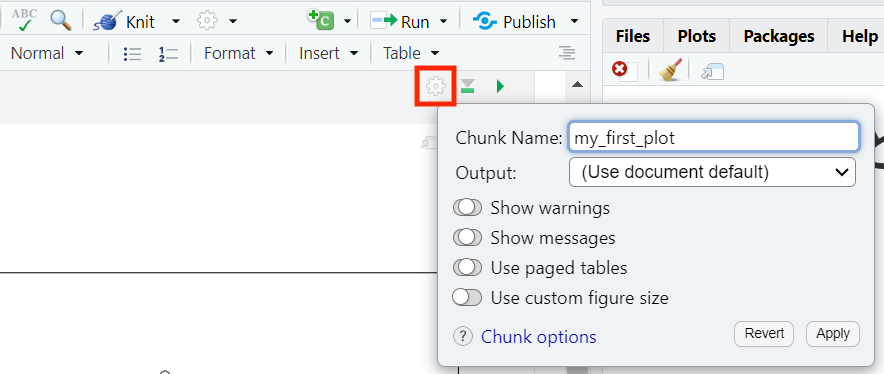Screen dimensions: 884x374
Task: Open the Chunk options link
Action: (538, 337)
